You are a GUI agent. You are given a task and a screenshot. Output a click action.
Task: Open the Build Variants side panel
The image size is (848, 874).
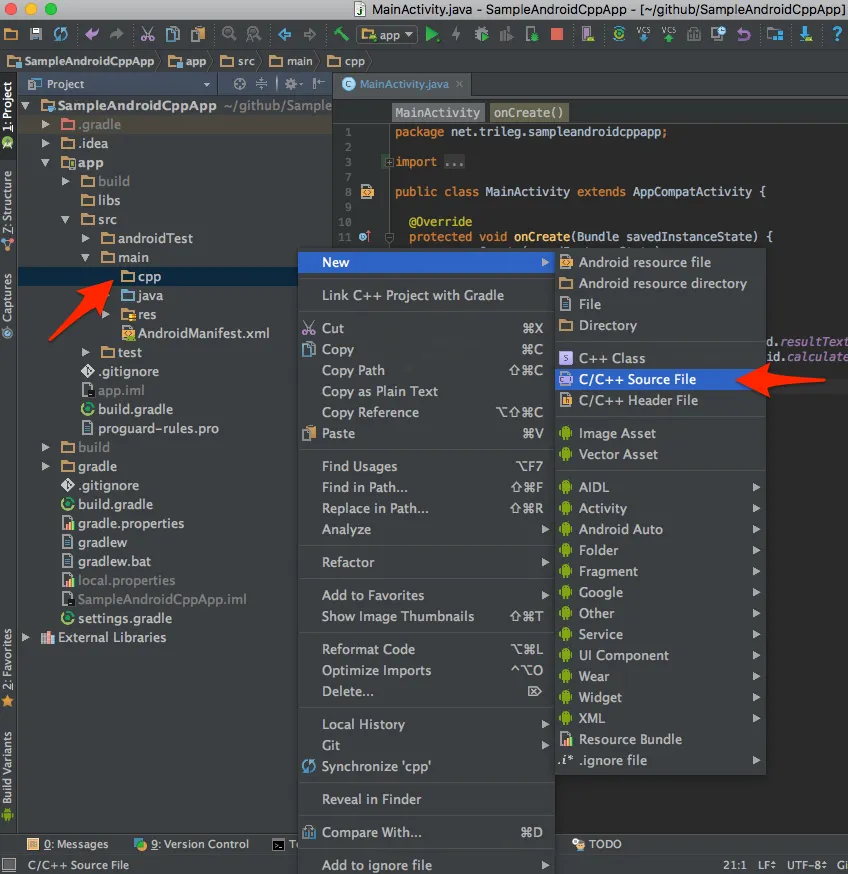tap(8, 770)
